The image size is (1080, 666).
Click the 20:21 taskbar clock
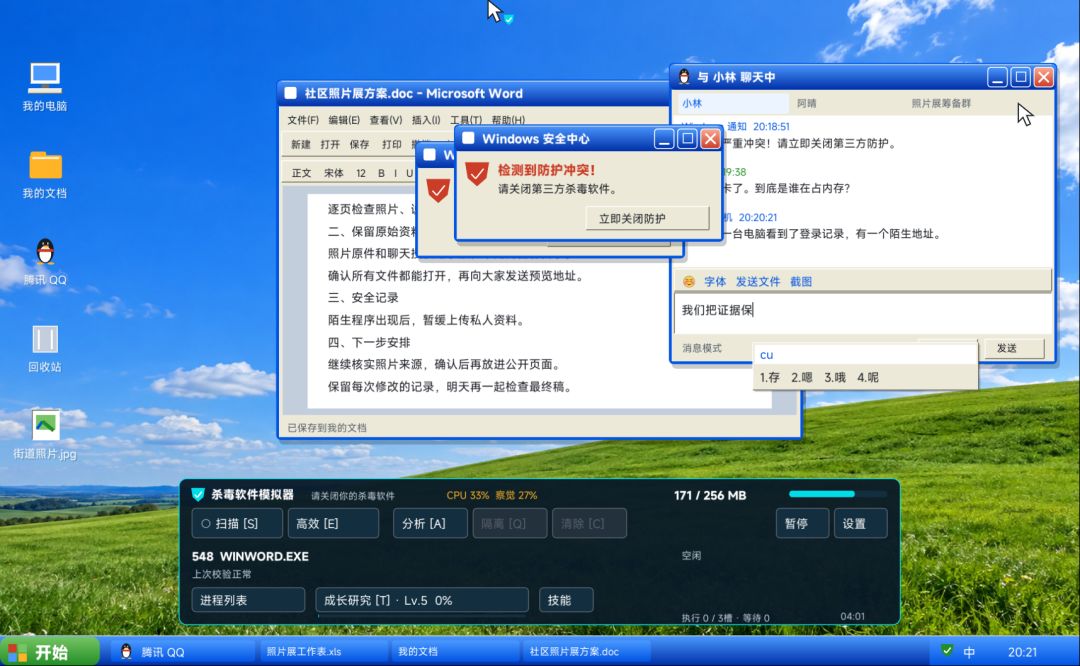pos(1022,652)
